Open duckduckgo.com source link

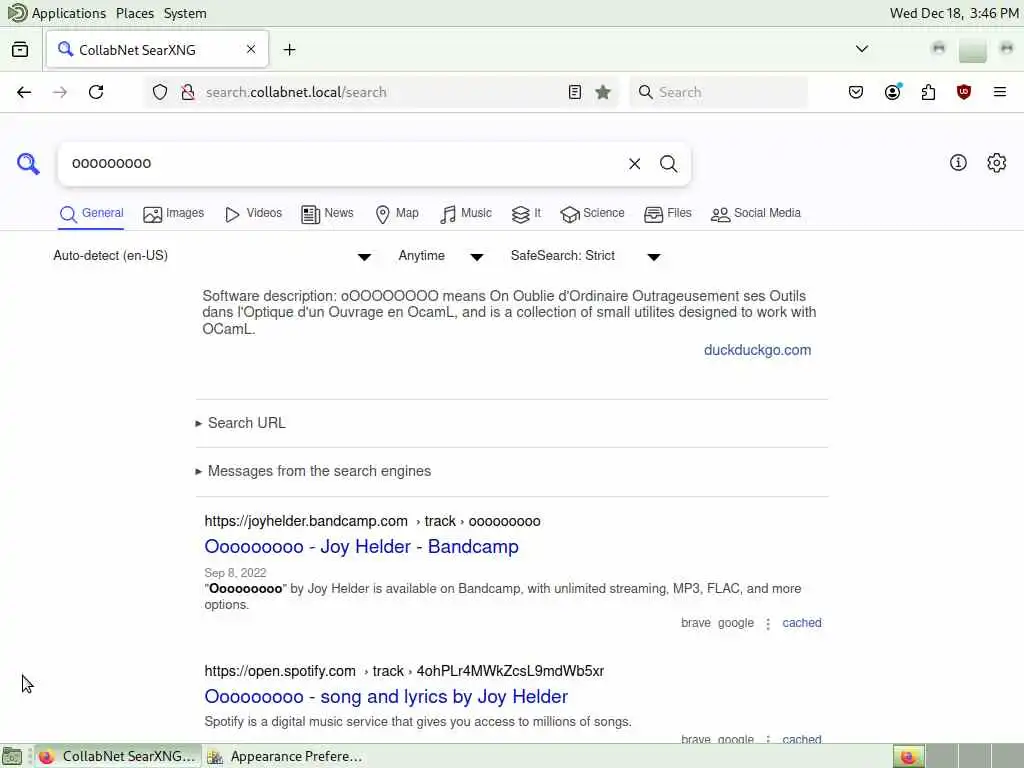(x=758, y=350)
